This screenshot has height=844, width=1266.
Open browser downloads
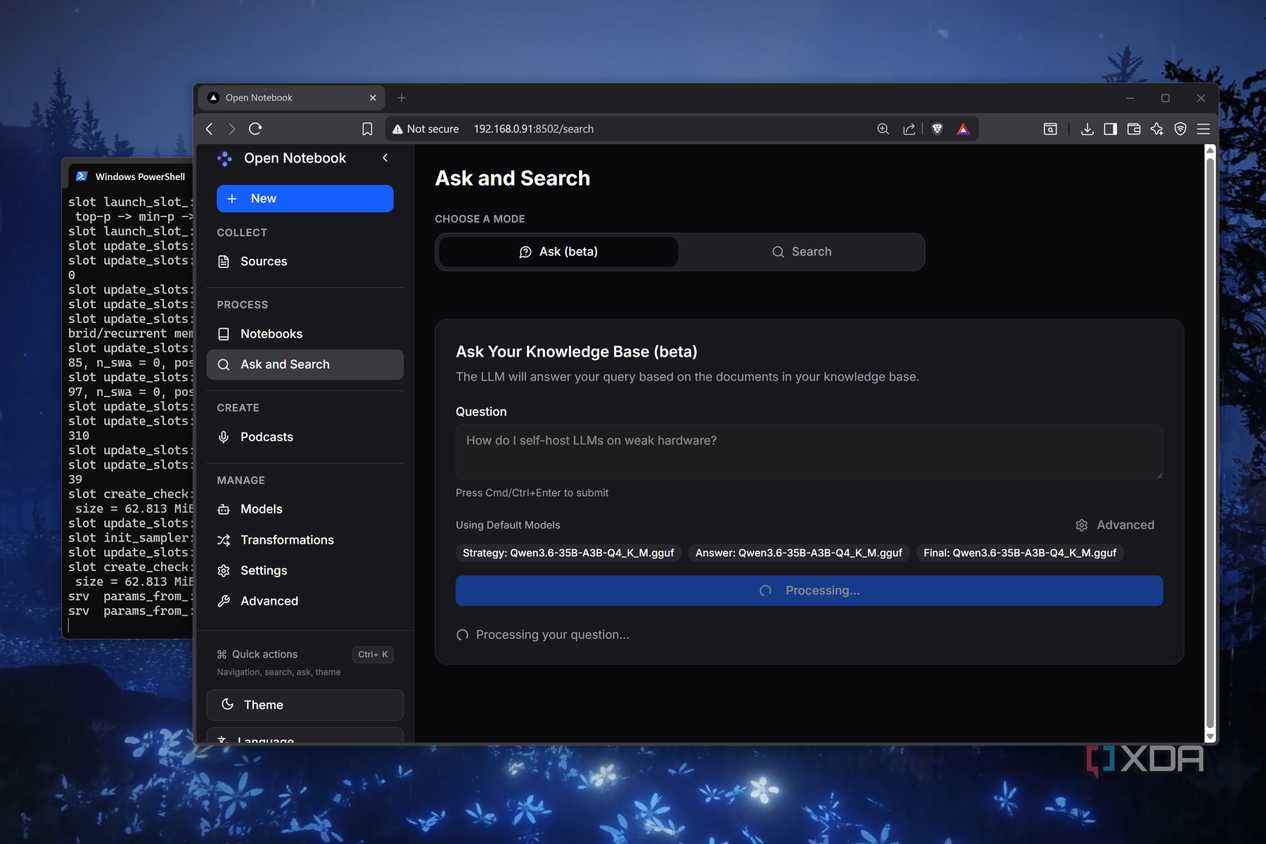coord(1087,129)
